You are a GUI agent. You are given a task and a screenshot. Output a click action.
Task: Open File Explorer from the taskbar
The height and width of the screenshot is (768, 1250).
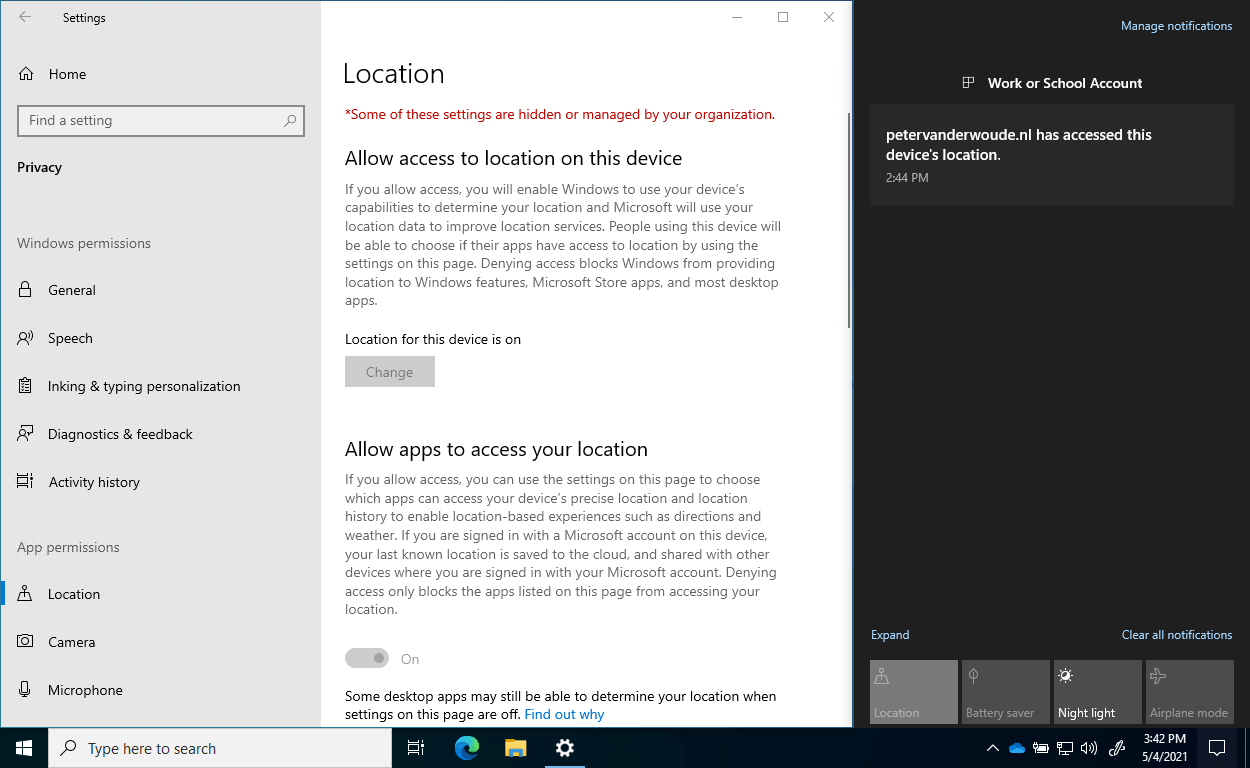click(x=515, y=747)
